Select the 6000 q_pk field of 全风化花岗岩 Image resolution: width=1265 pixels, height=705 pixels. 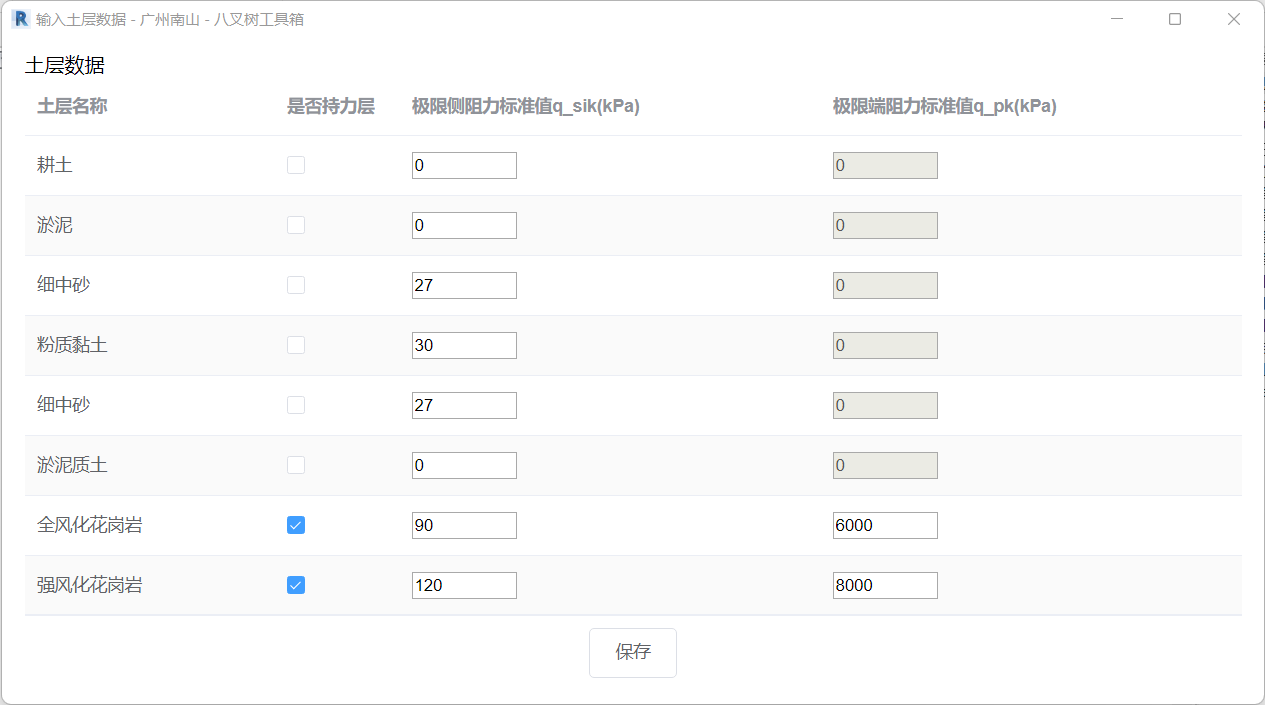point(885,525)
